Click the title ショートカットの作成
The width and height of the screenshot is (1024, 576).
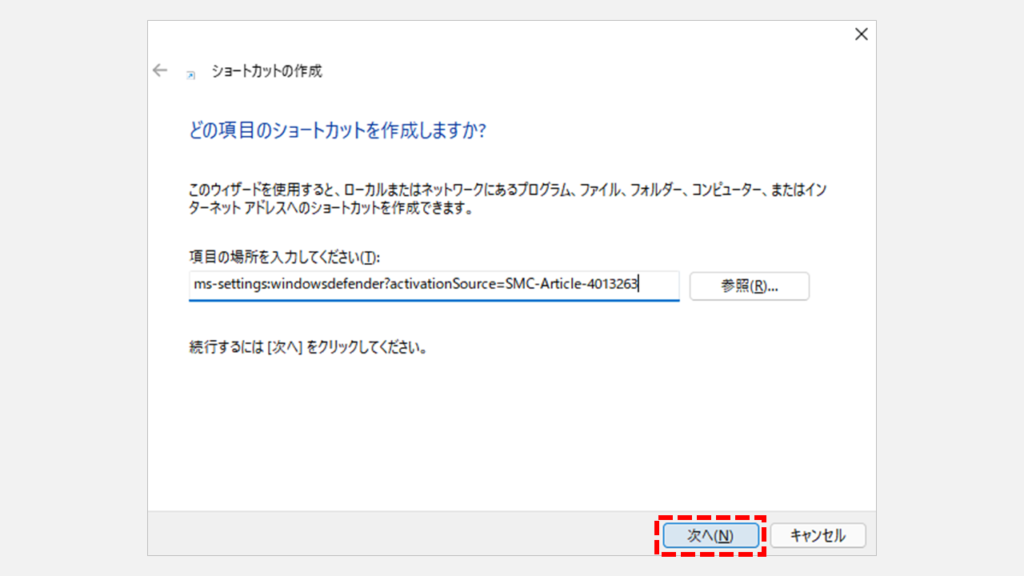pyautogui.click(x=266, y=71)
